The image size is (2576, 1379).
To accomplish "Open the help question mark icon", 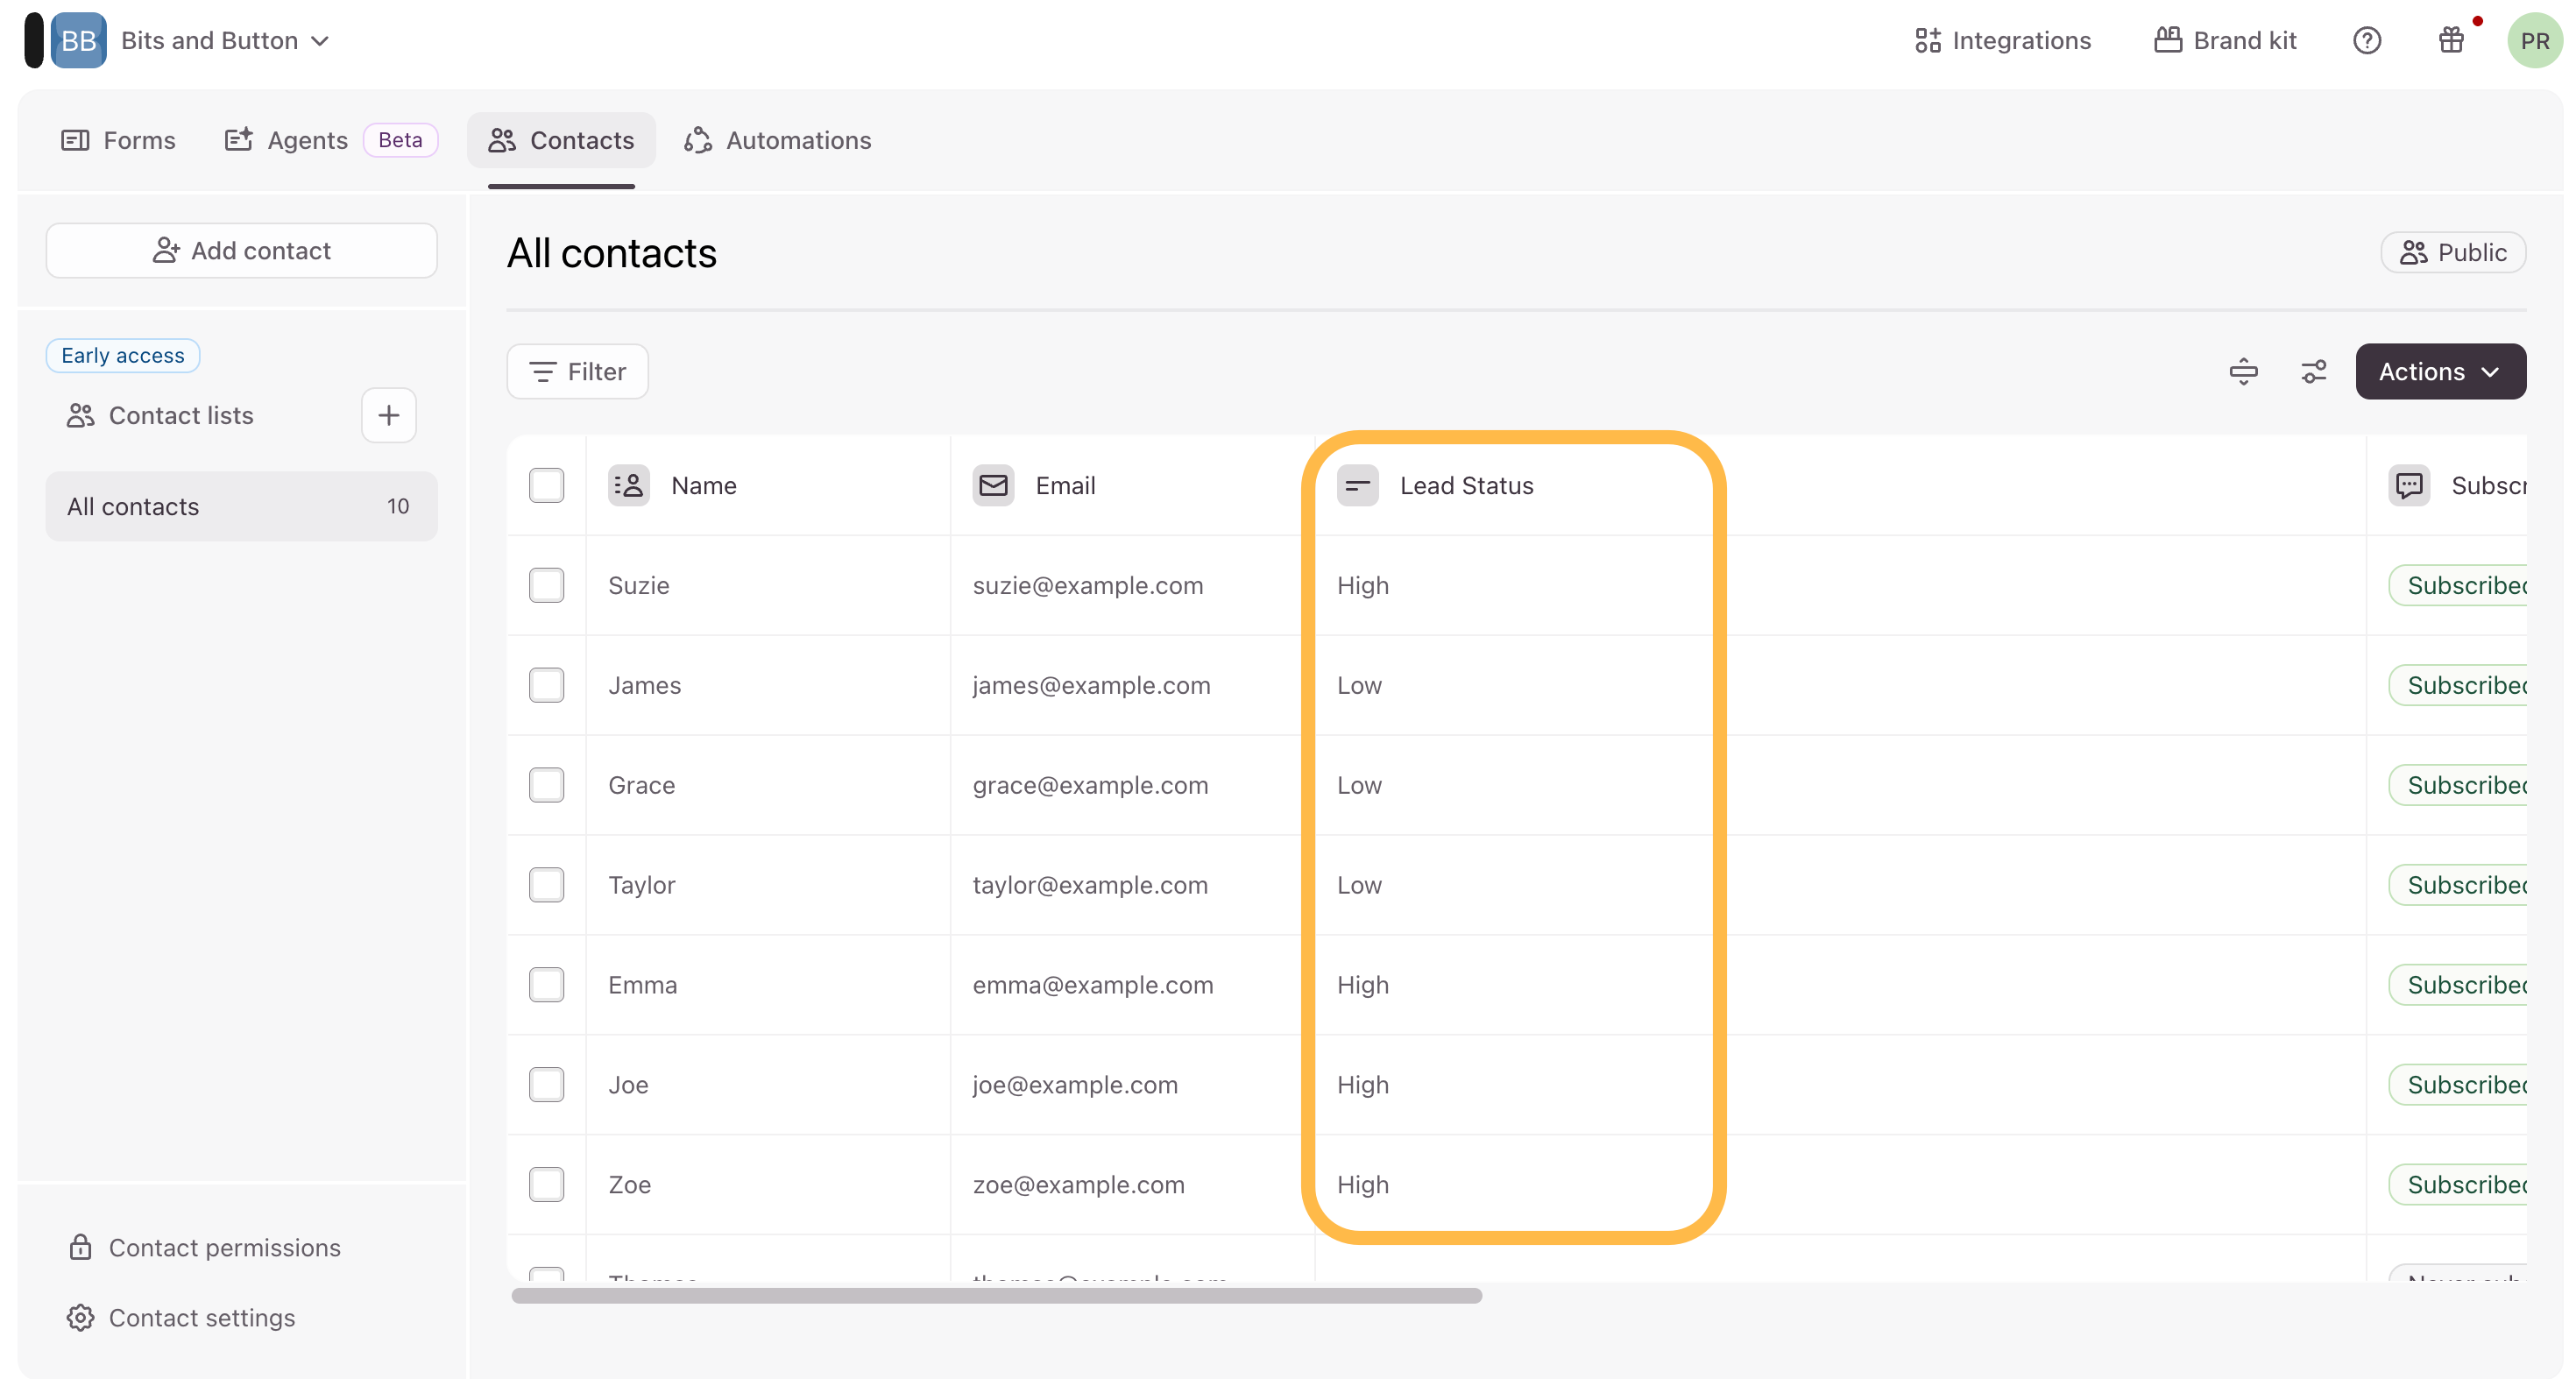I will coord(2366,41).
